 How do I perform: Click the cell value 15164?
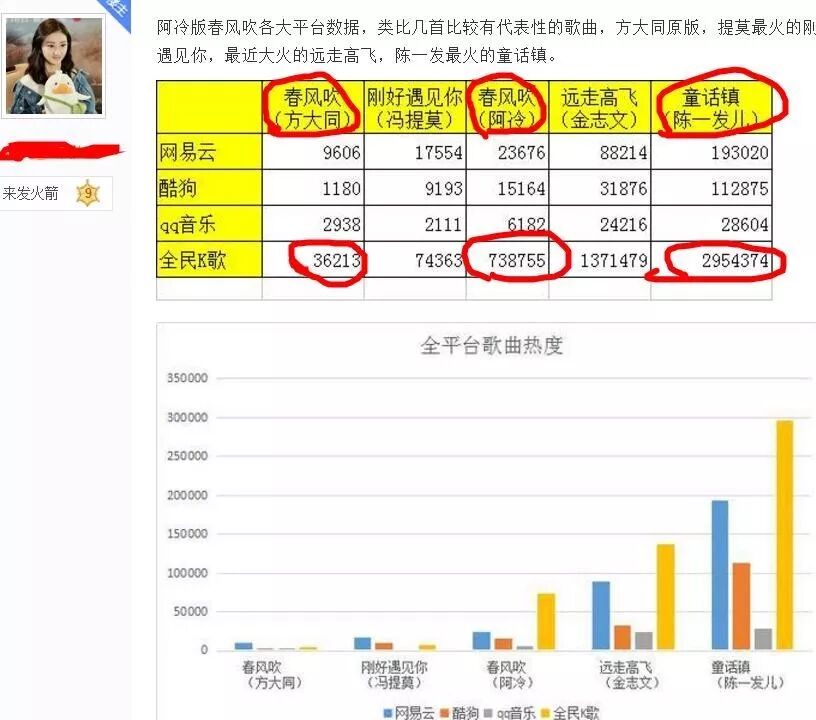521,188
